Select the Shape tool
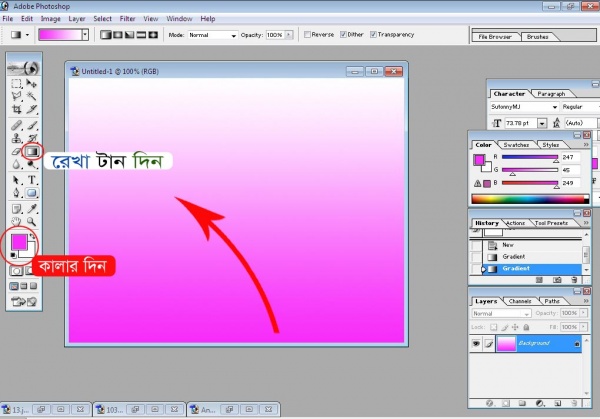This screenshot has width=600, height=419. tap(32, 193)
